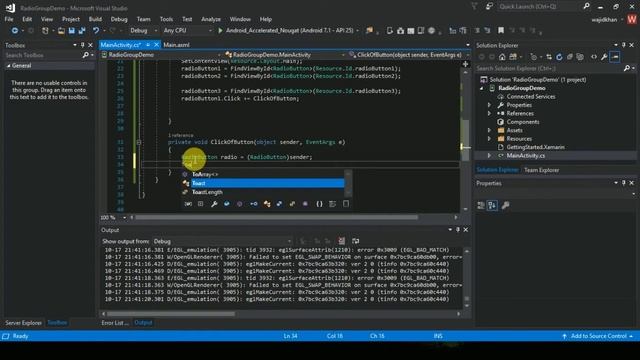Click the bookmark toolbar icon

[x=501, y=30]
